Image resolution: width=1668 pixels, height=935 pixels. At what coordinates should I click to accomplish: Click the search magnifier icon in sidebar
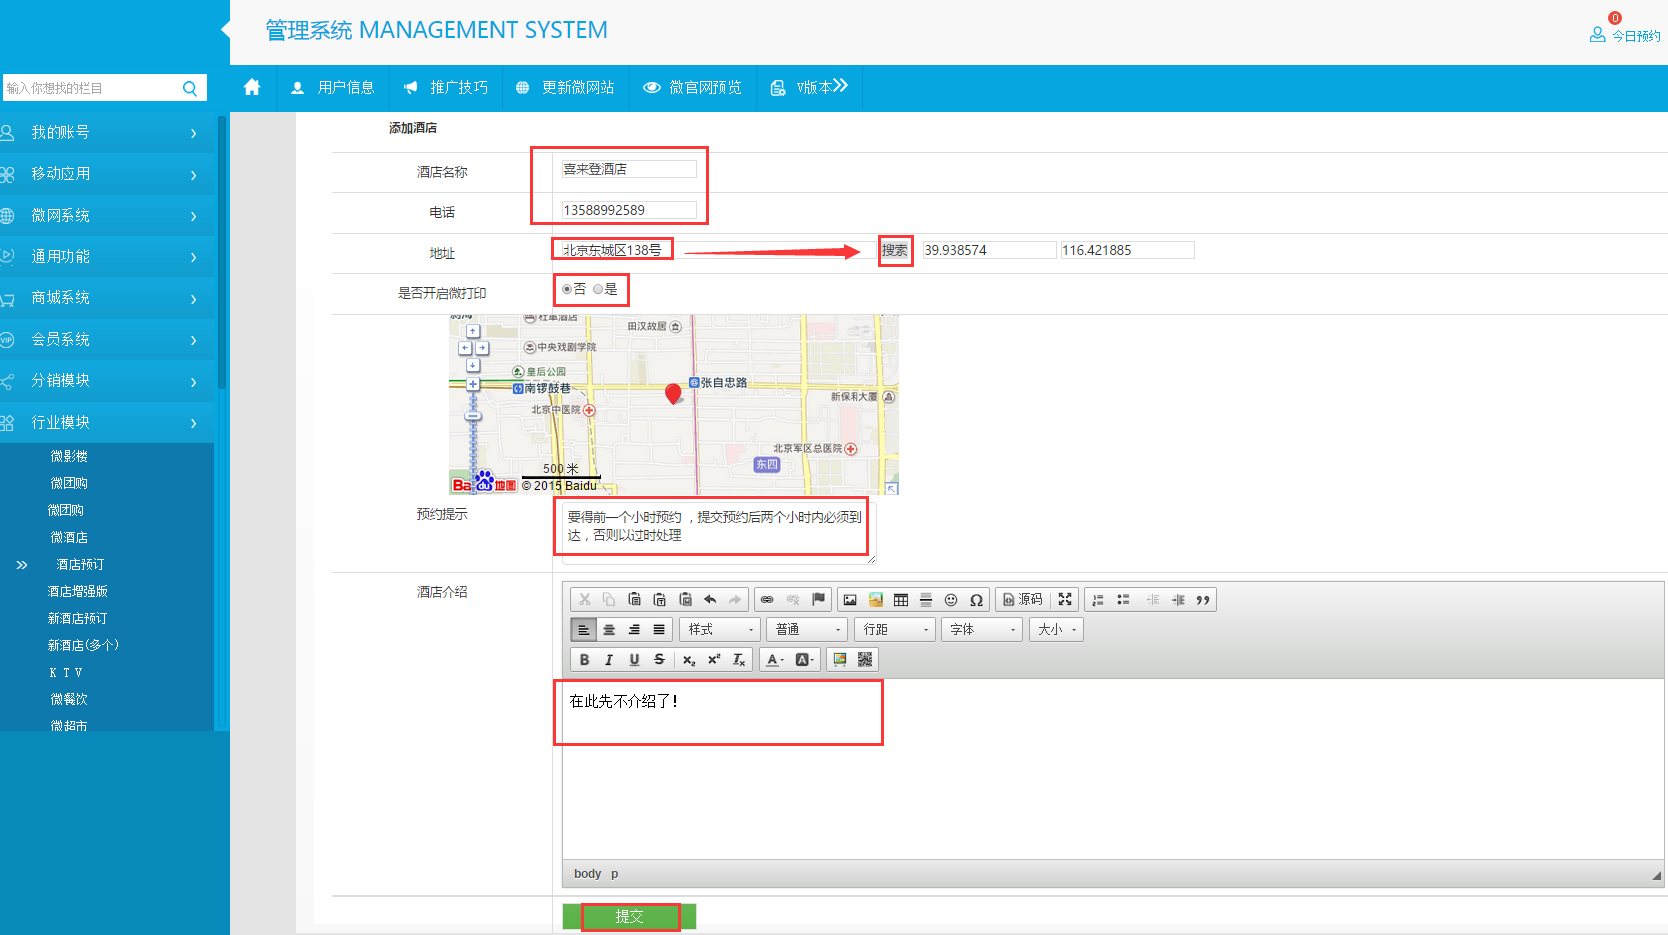(190, 89)
